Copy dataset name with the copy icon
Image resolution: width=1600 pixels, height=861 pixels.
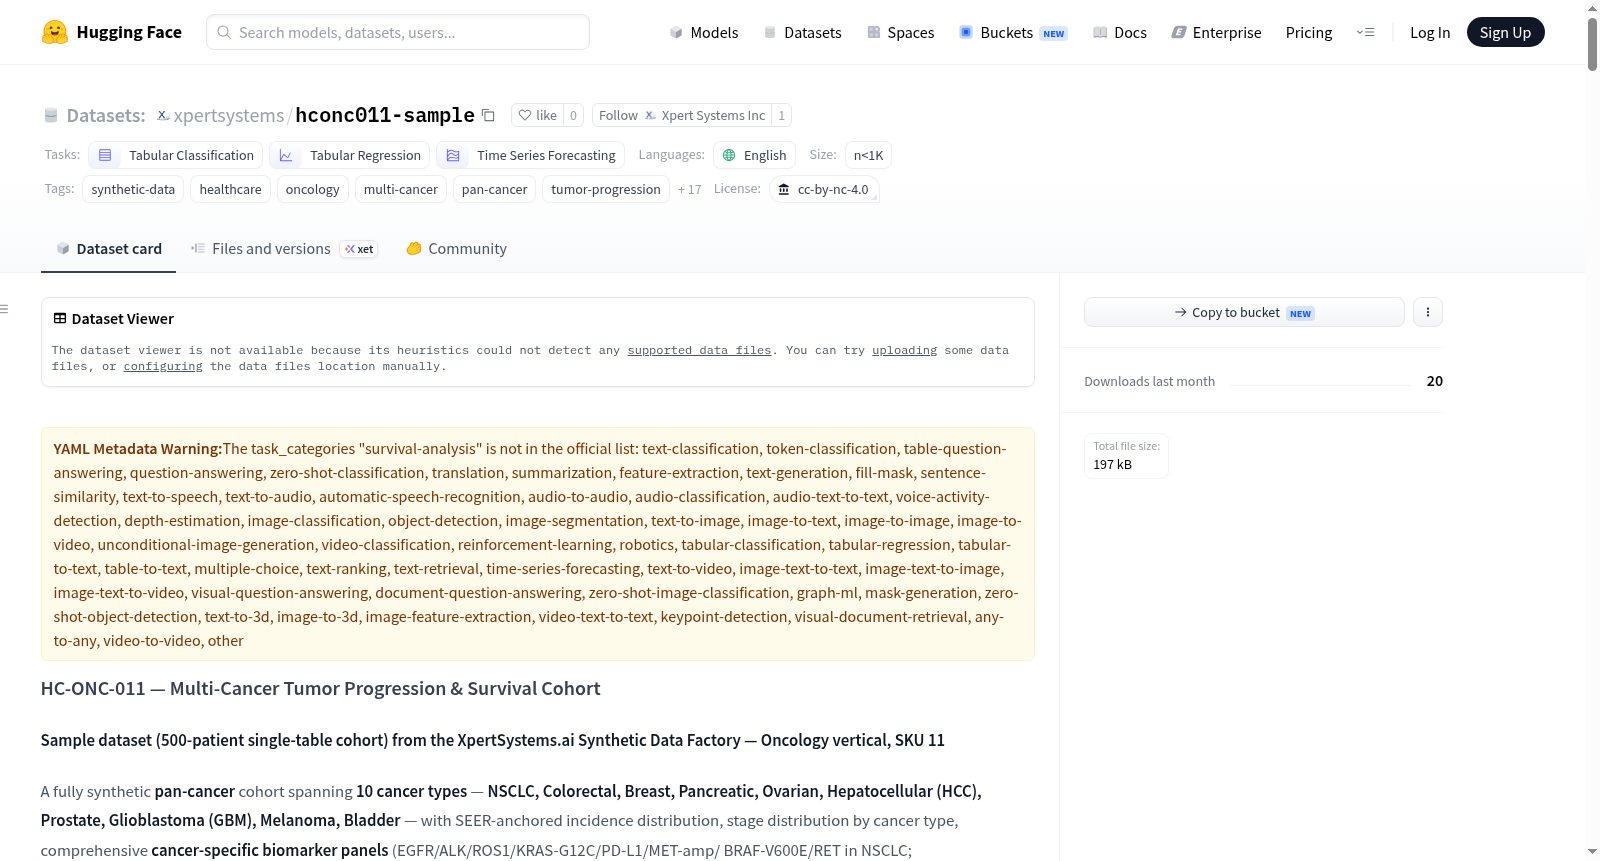pyautogui.click(x=488, y=115)
